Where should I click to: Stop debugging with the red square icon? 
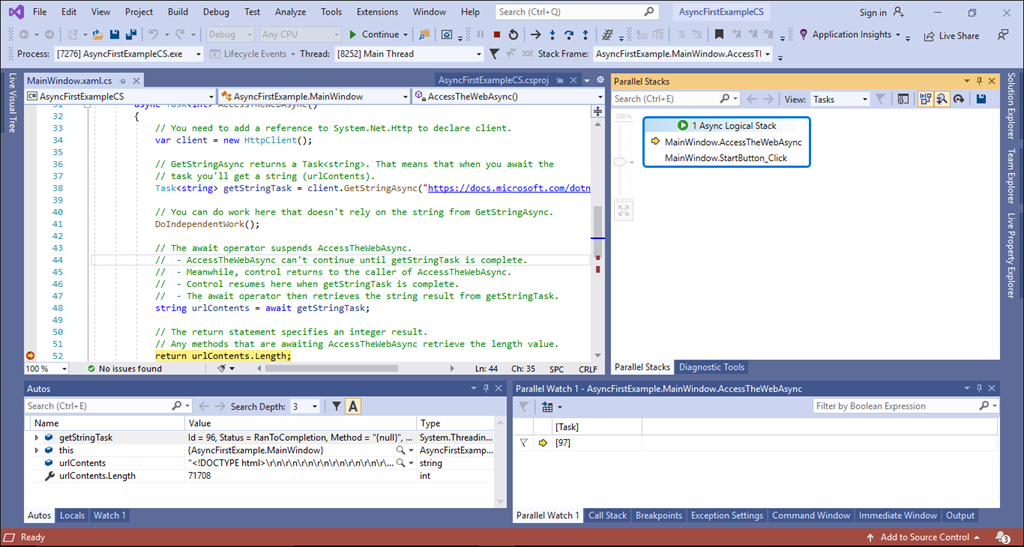(x=496, y=34)
